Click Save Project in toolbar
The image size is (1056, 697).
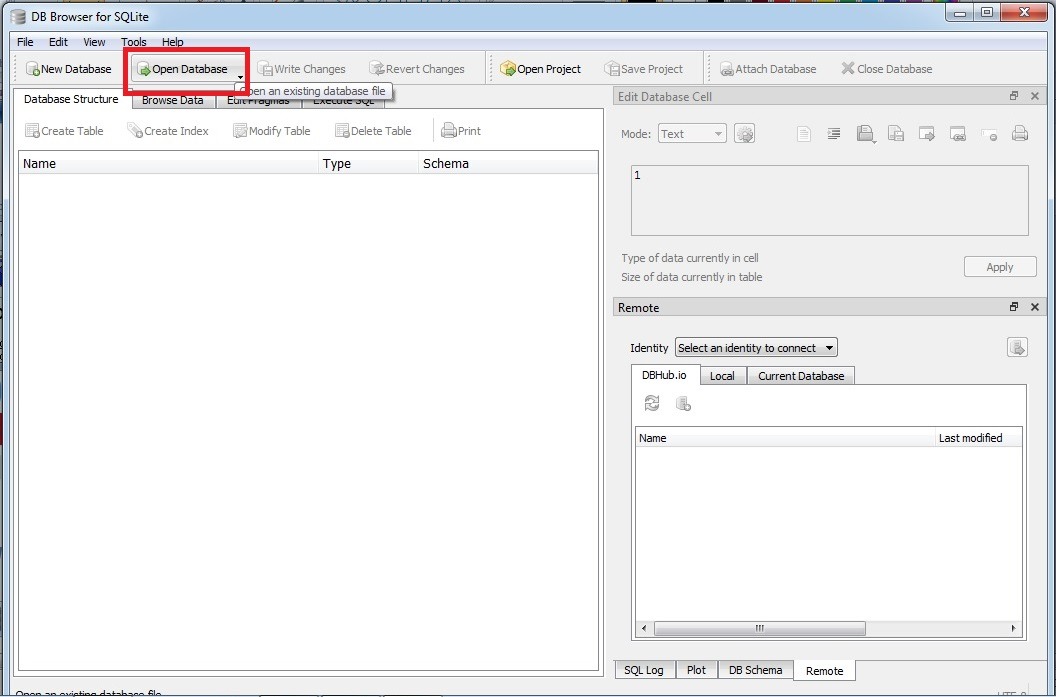[643, 69]
